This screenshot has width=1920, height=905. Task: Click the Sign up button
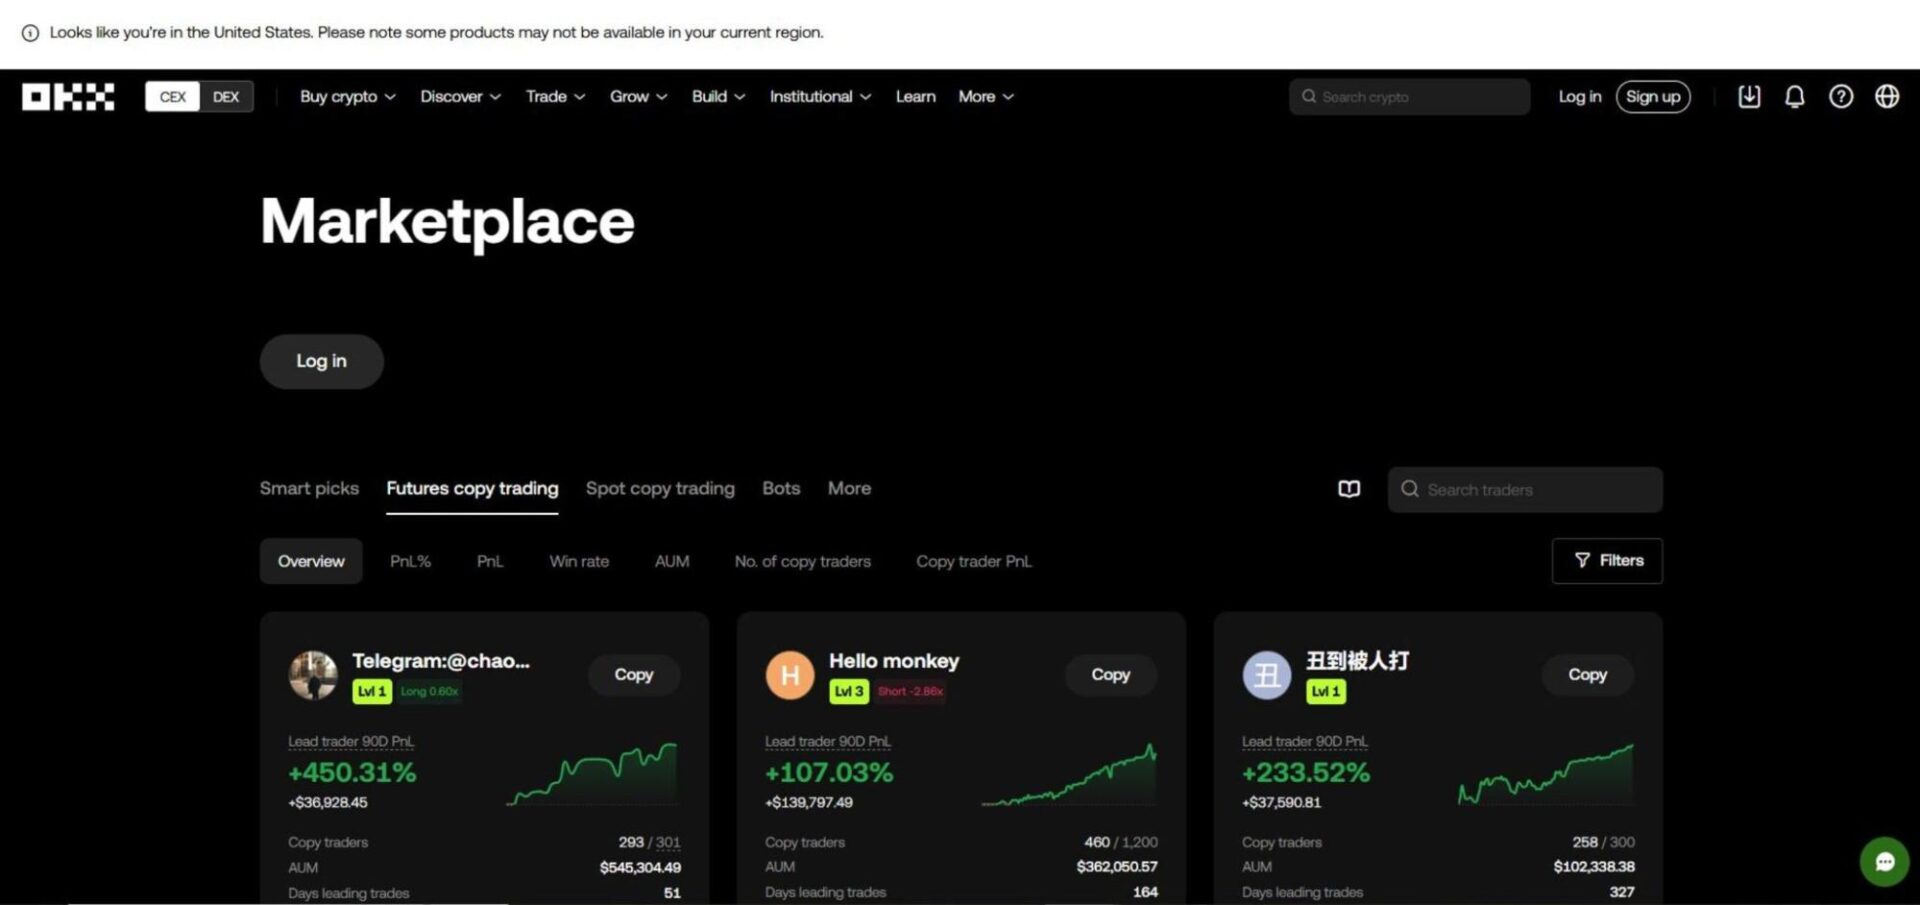(1653, 97)
